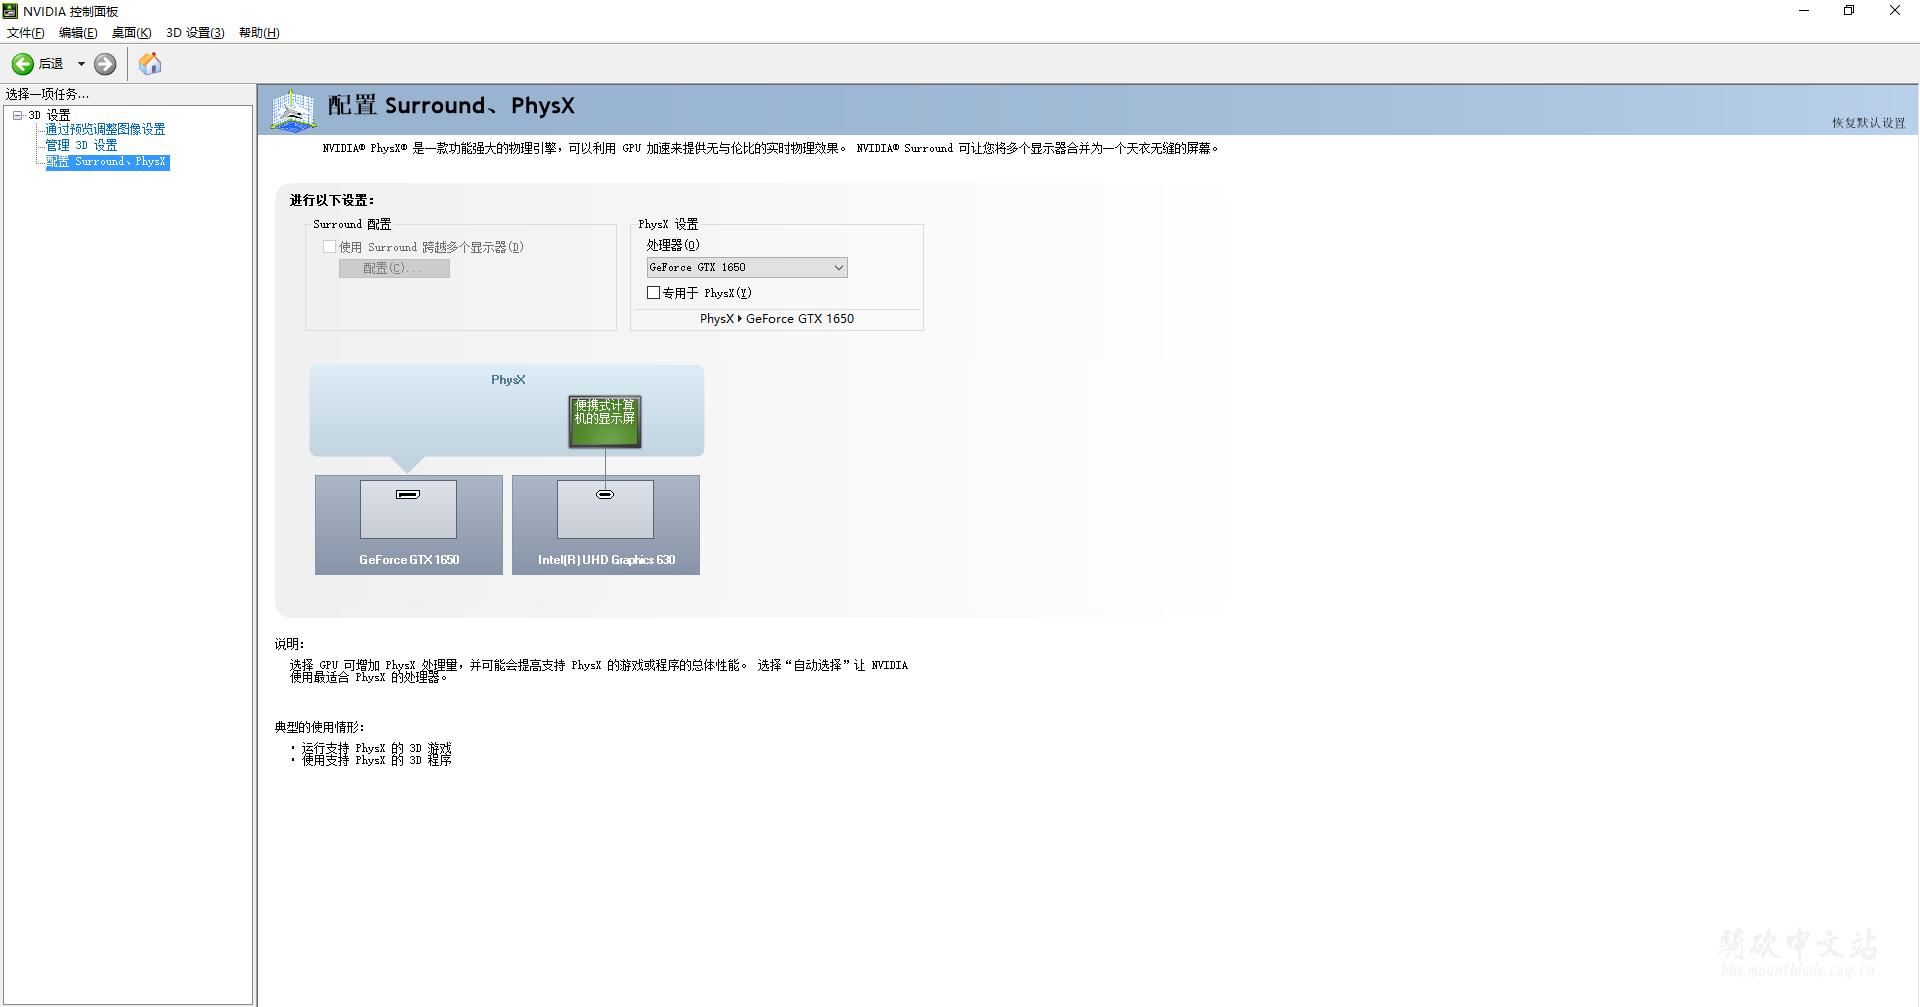The image size is (1920, 1007).
Task: Click the Forward arrow icon
Action: pyautogui.click(x=105, y=64)
